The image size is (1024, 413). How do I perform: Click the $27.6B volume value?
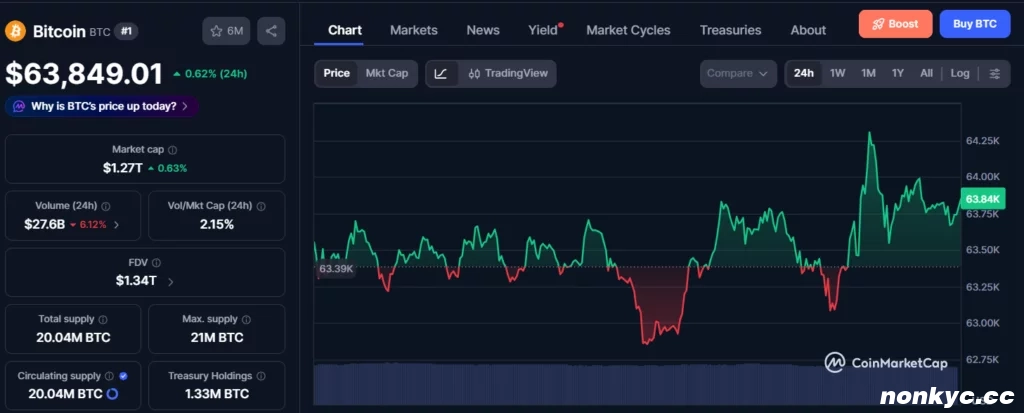[44, 225]
